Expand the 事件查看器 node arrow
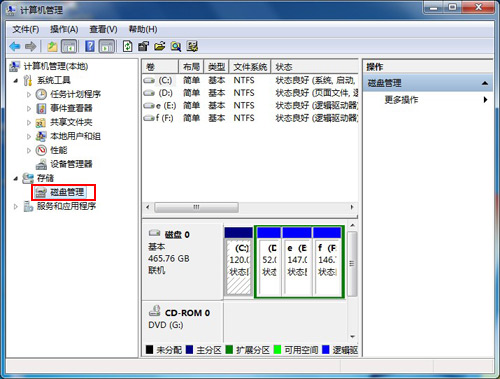Image resolution: width=500 pixels, height=379 pixels. pyautogui.click(x=29, y=108)
